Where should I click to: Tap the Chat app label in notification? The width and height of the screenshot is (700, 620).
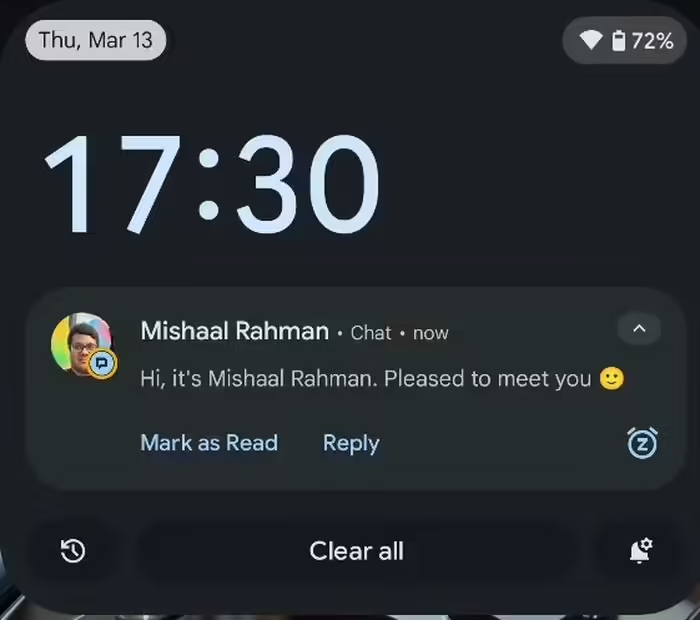(371, 333)
